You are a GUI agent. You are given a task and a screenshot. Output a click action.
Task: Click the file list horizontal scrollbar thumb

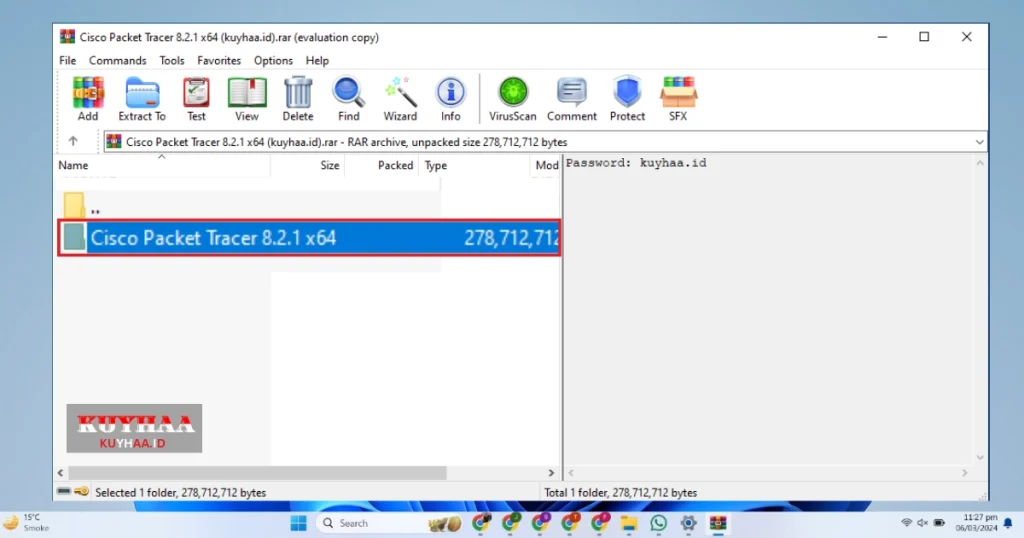257,472
